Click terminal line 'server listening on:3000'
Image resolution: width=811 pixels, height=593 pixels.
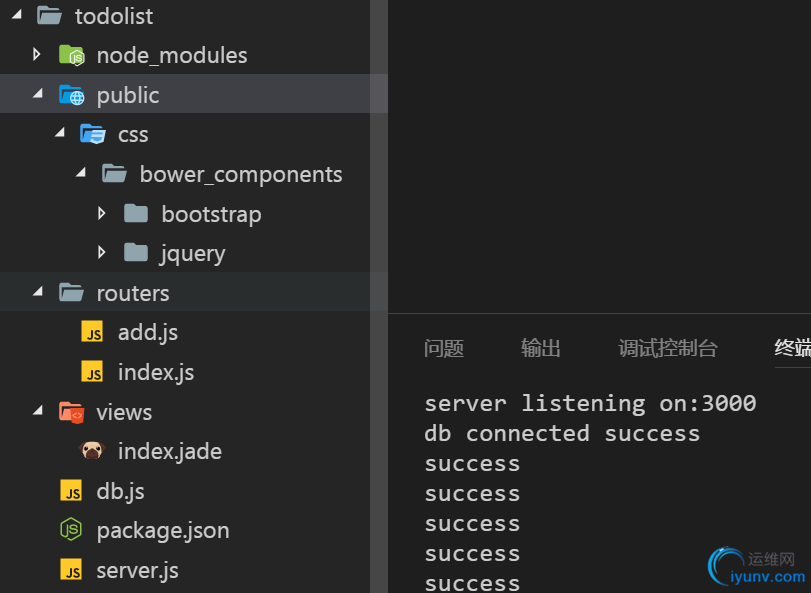point(590,403)
